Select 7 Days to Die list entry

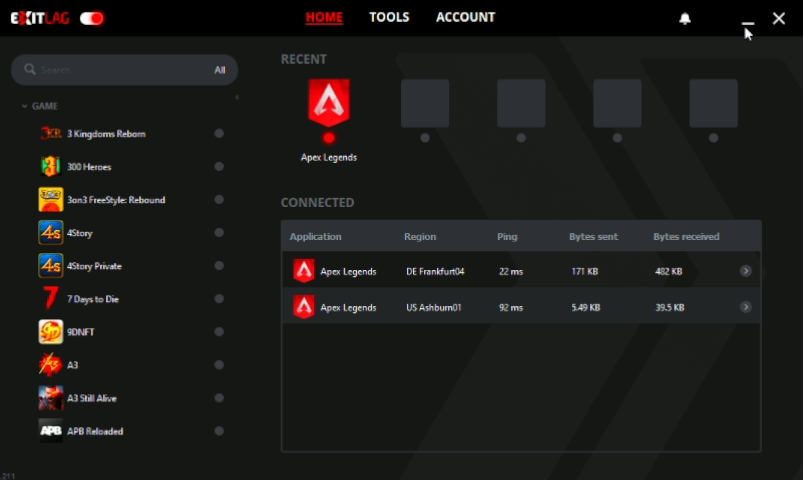click(93, 299)
